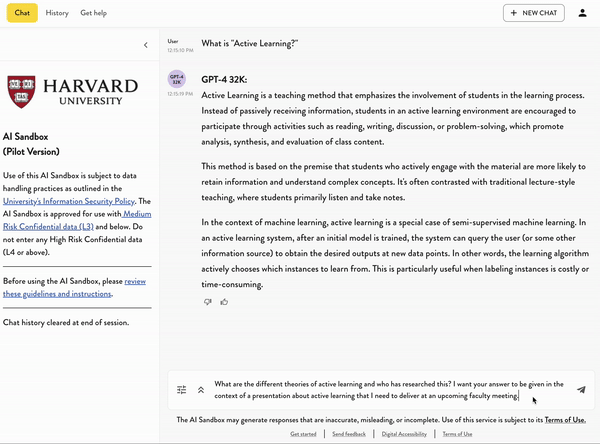Start a new chat with the NEW CHAT button
The height and width of the screenshot is (444, 600).
[x=534, y=13]
